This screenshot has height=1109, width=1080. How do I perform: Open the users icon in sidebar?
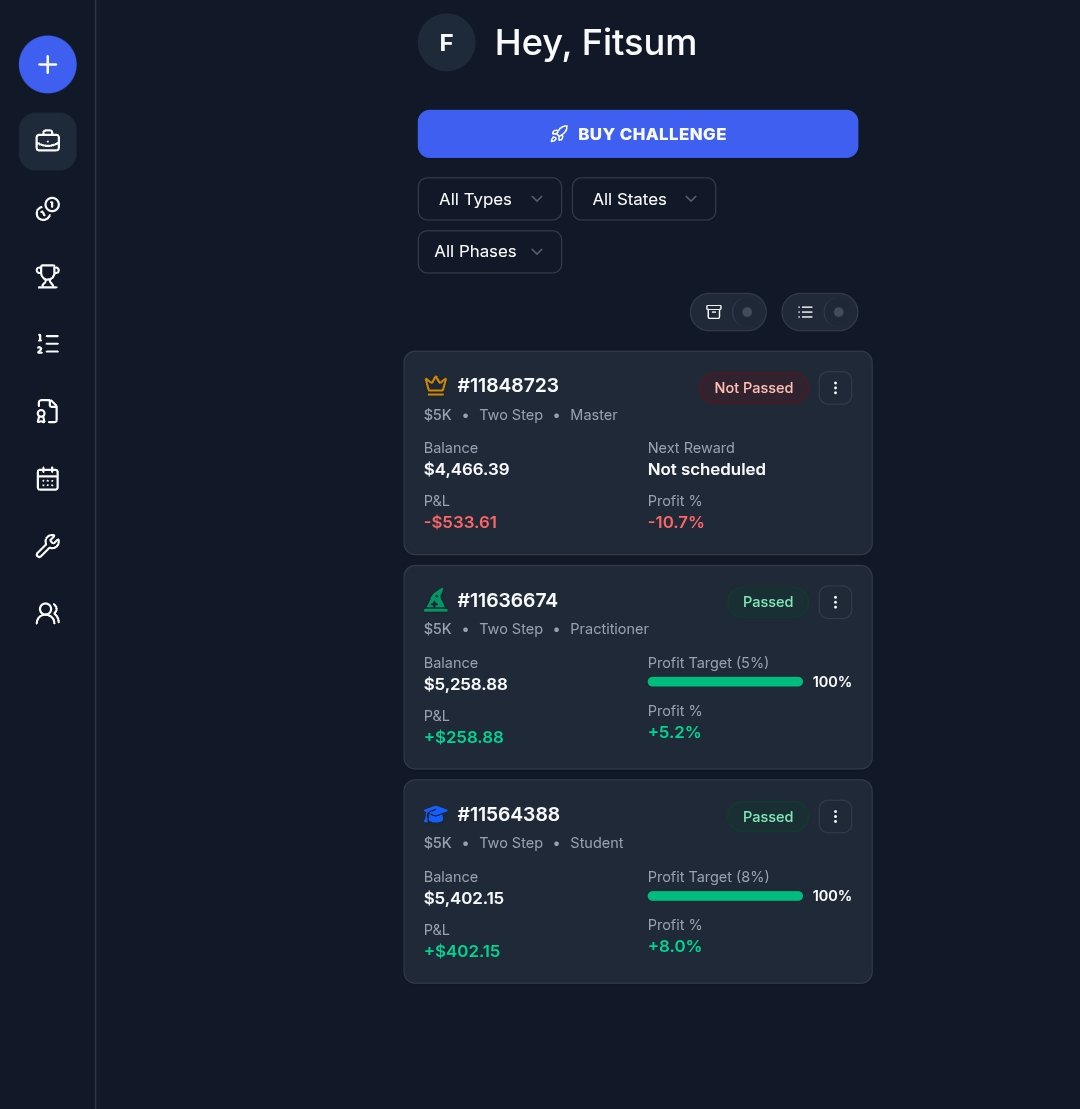[x=47, y=613]
